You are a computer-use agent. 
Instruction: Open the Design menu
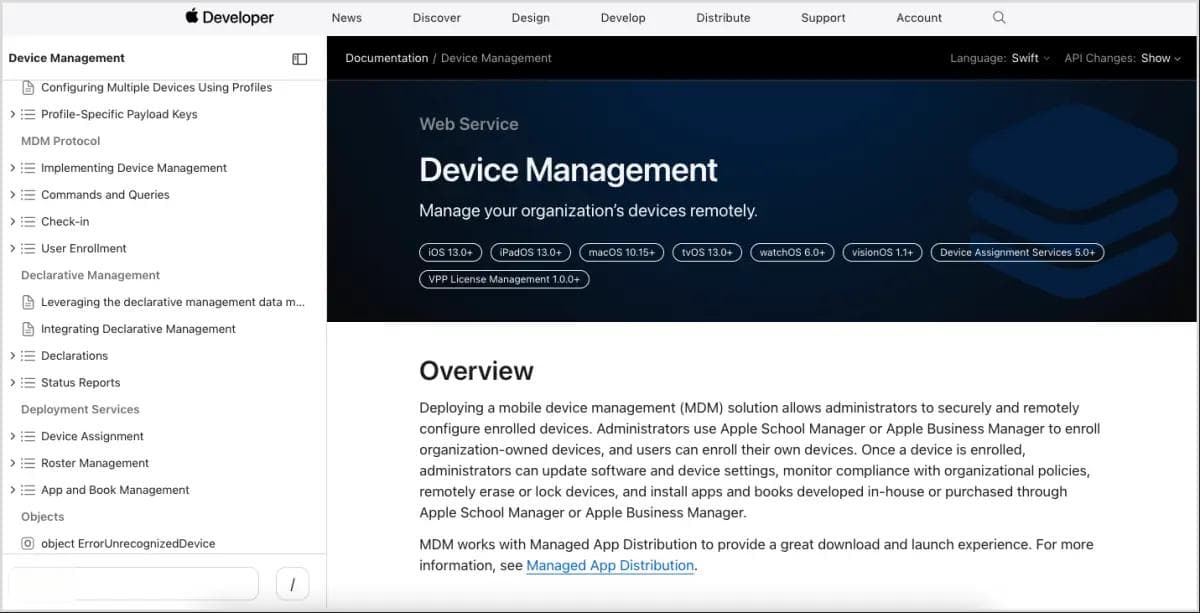pyautogui.click(x=531, y=18)
